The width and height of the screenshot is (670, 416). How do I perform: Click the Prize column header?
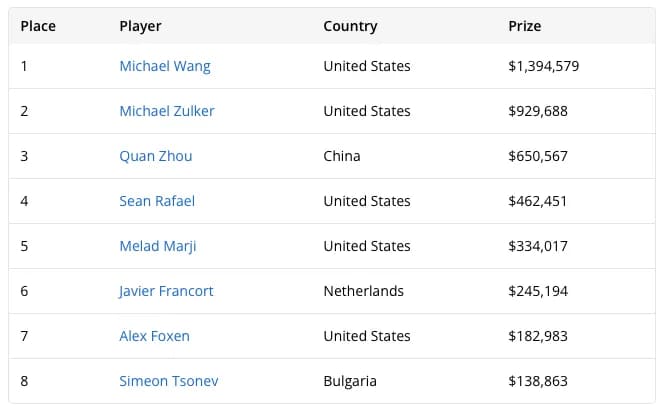(x=525, y=26)
